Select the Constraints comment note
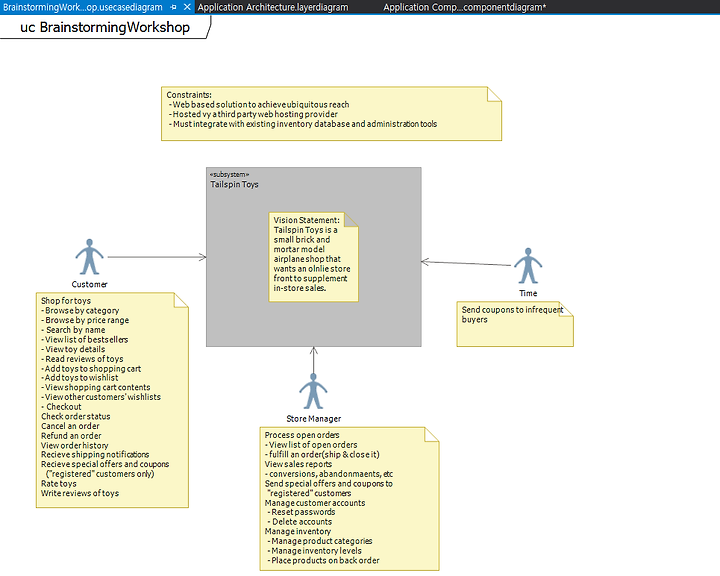Viewport: 720px width, 576px height. [331, 113]
